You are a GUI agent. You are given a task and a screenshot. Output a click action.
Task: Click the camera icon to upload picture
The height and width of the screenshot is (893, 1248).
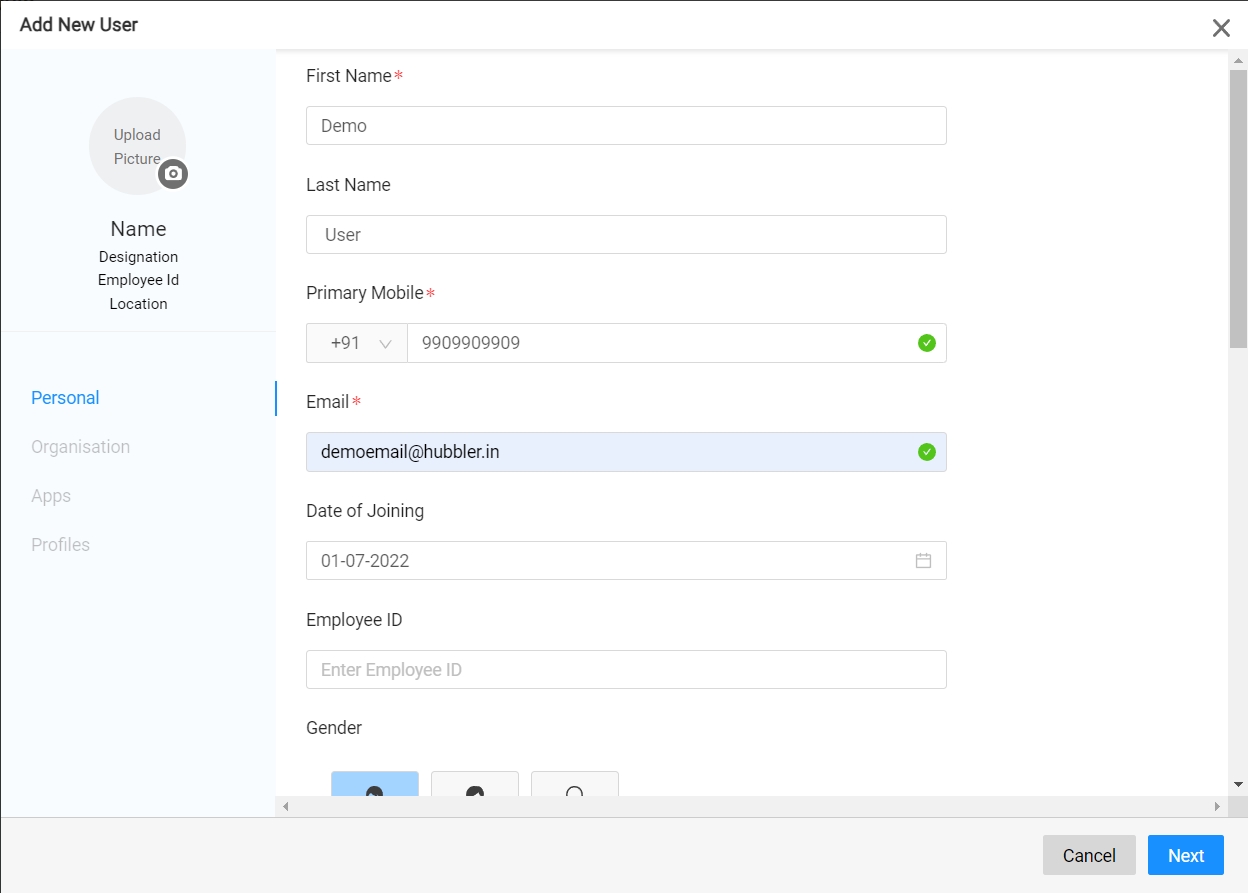pos(173,174)
